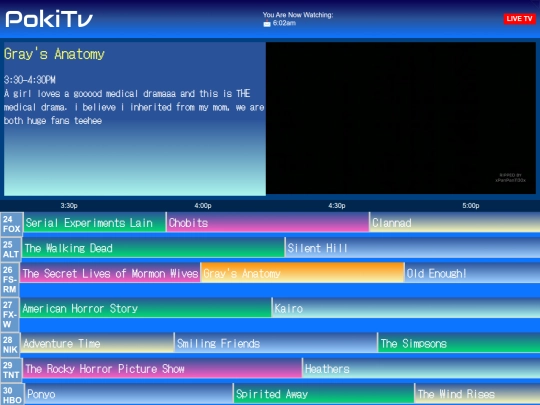Click the Gray's Anatomy description text
The height and width of the screenshot is (405, 540).
click(x=134, y=107)
